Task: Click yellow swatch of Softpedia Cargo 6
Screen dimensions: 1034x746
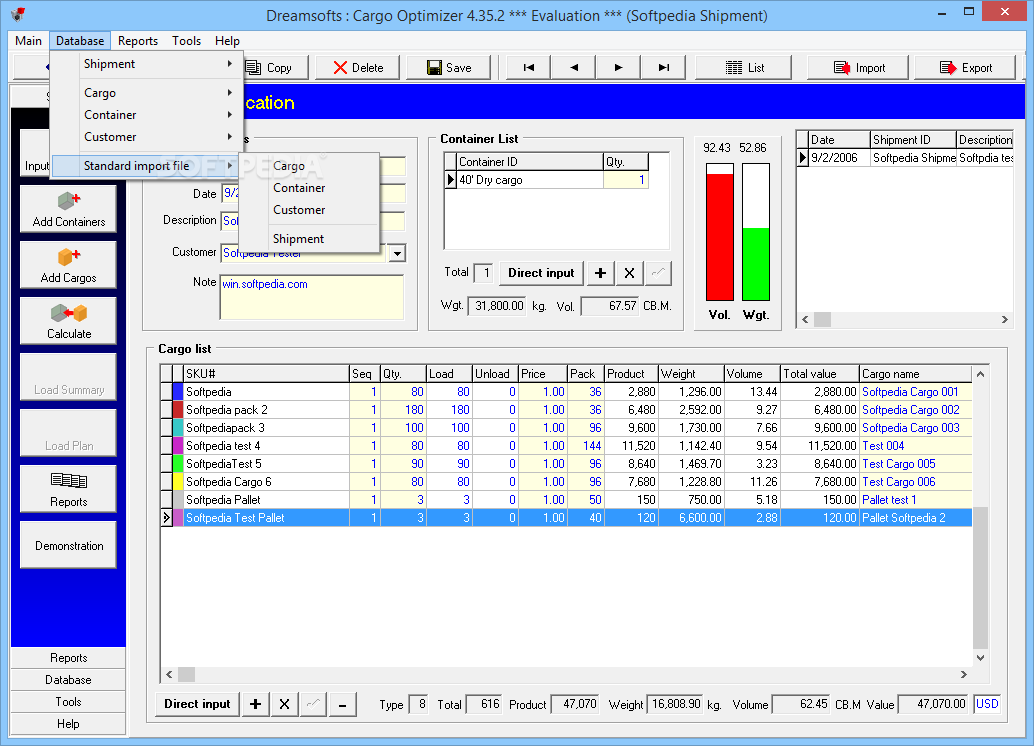Action: (178, 482)
